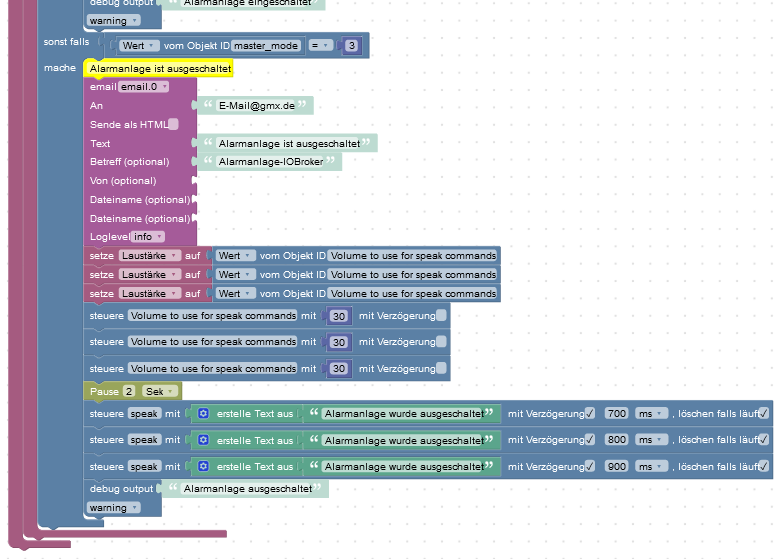Open Wert dropdown in the first setze block
The image size is (783, 559).
tap(235, 256)
